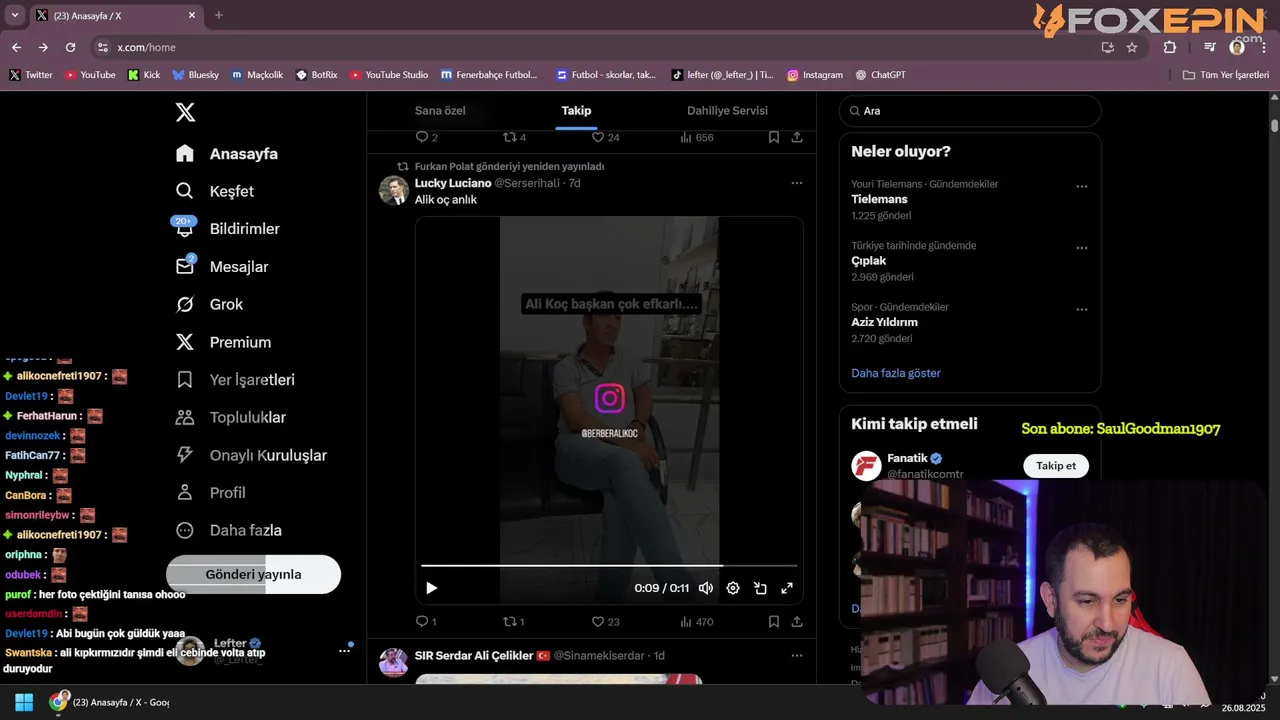The height and width of the screenshot is (720, 1280).
Task: Click page vertical scrollbar
Action: coord(1275,126)
